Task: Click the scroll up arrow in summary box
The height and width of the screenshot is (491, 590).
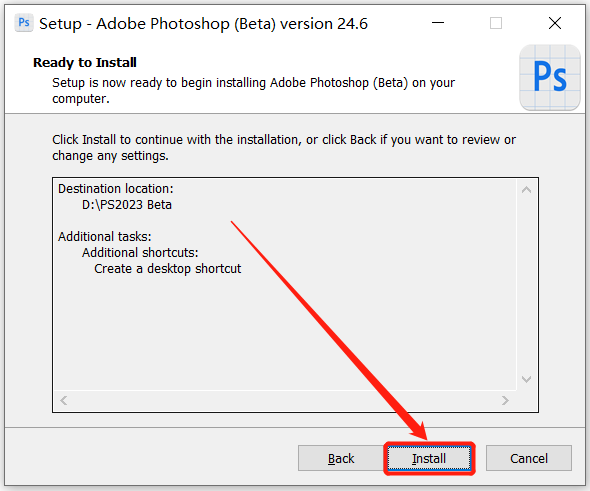Action: pos(526,190)
